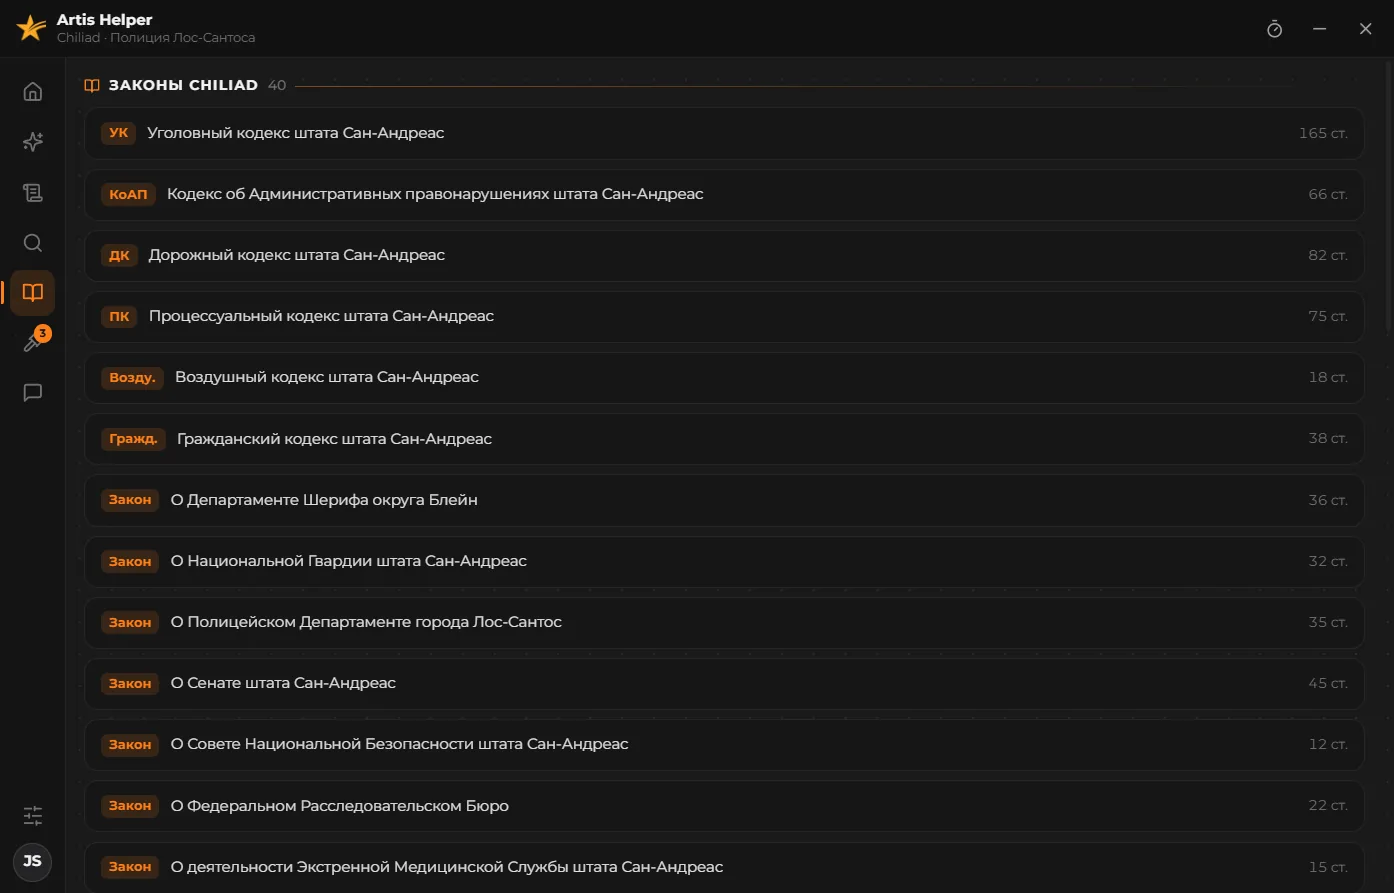Open the tool icon with badge 3

(x=33, y=343)
